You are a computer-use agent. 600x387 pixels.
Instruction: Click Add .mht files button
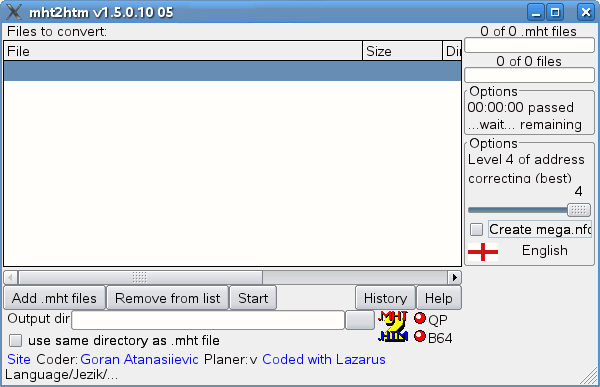coord(54,298)
